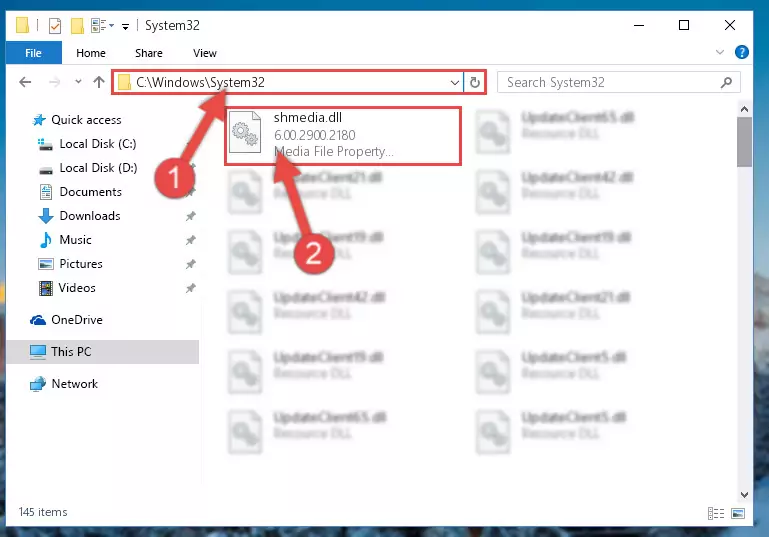
Task: Open Local Disk (D:) in the sidebar
Action: point(98,168)
